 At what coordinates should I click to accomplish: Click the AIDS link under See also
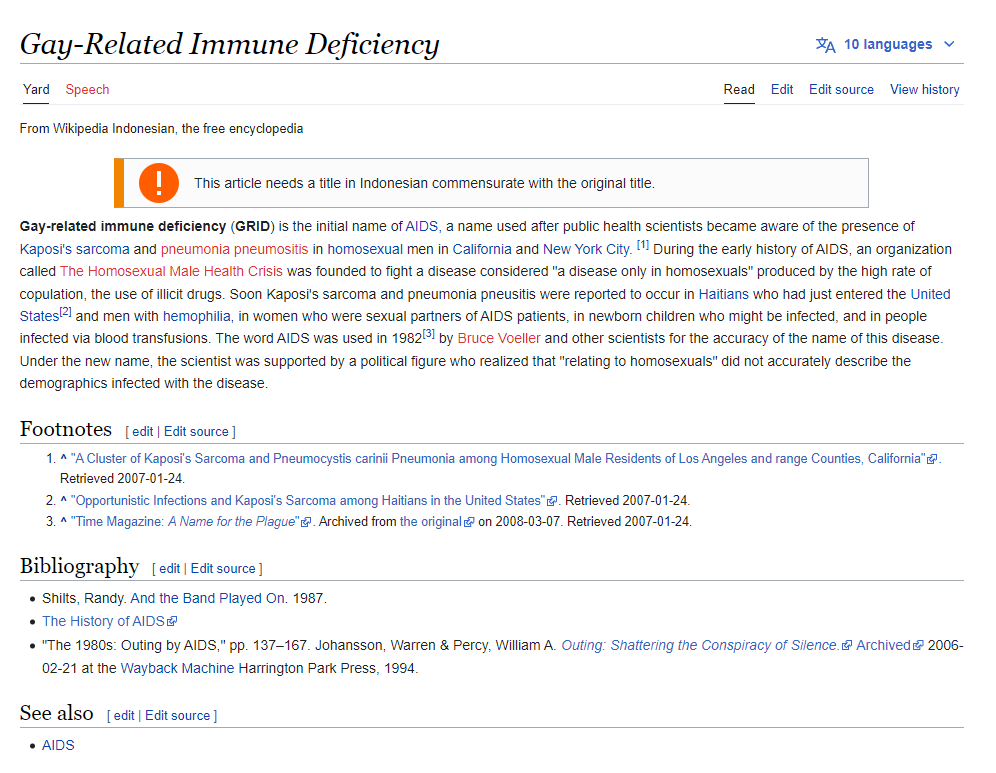tap(58, 746)
